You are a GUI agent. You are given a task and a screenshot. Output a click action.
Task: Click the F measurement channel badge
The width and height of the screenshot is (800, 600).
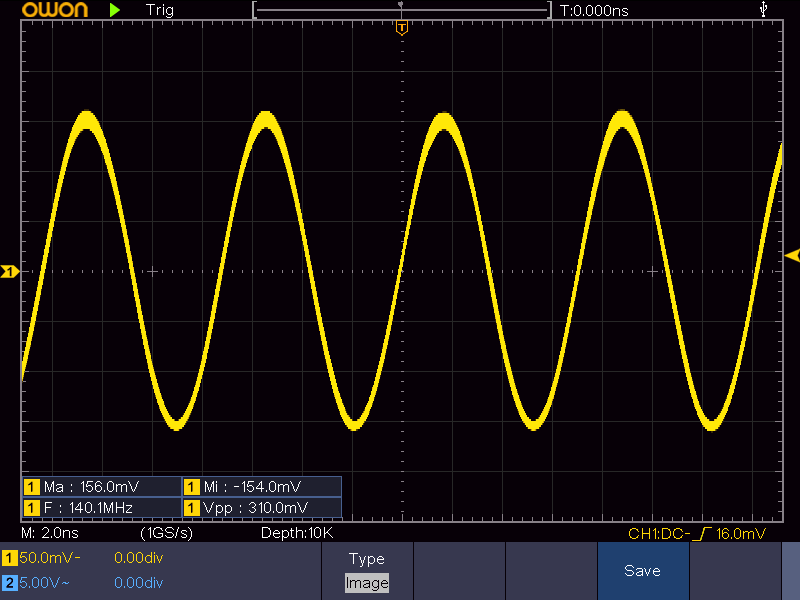(x=32, y=508)
